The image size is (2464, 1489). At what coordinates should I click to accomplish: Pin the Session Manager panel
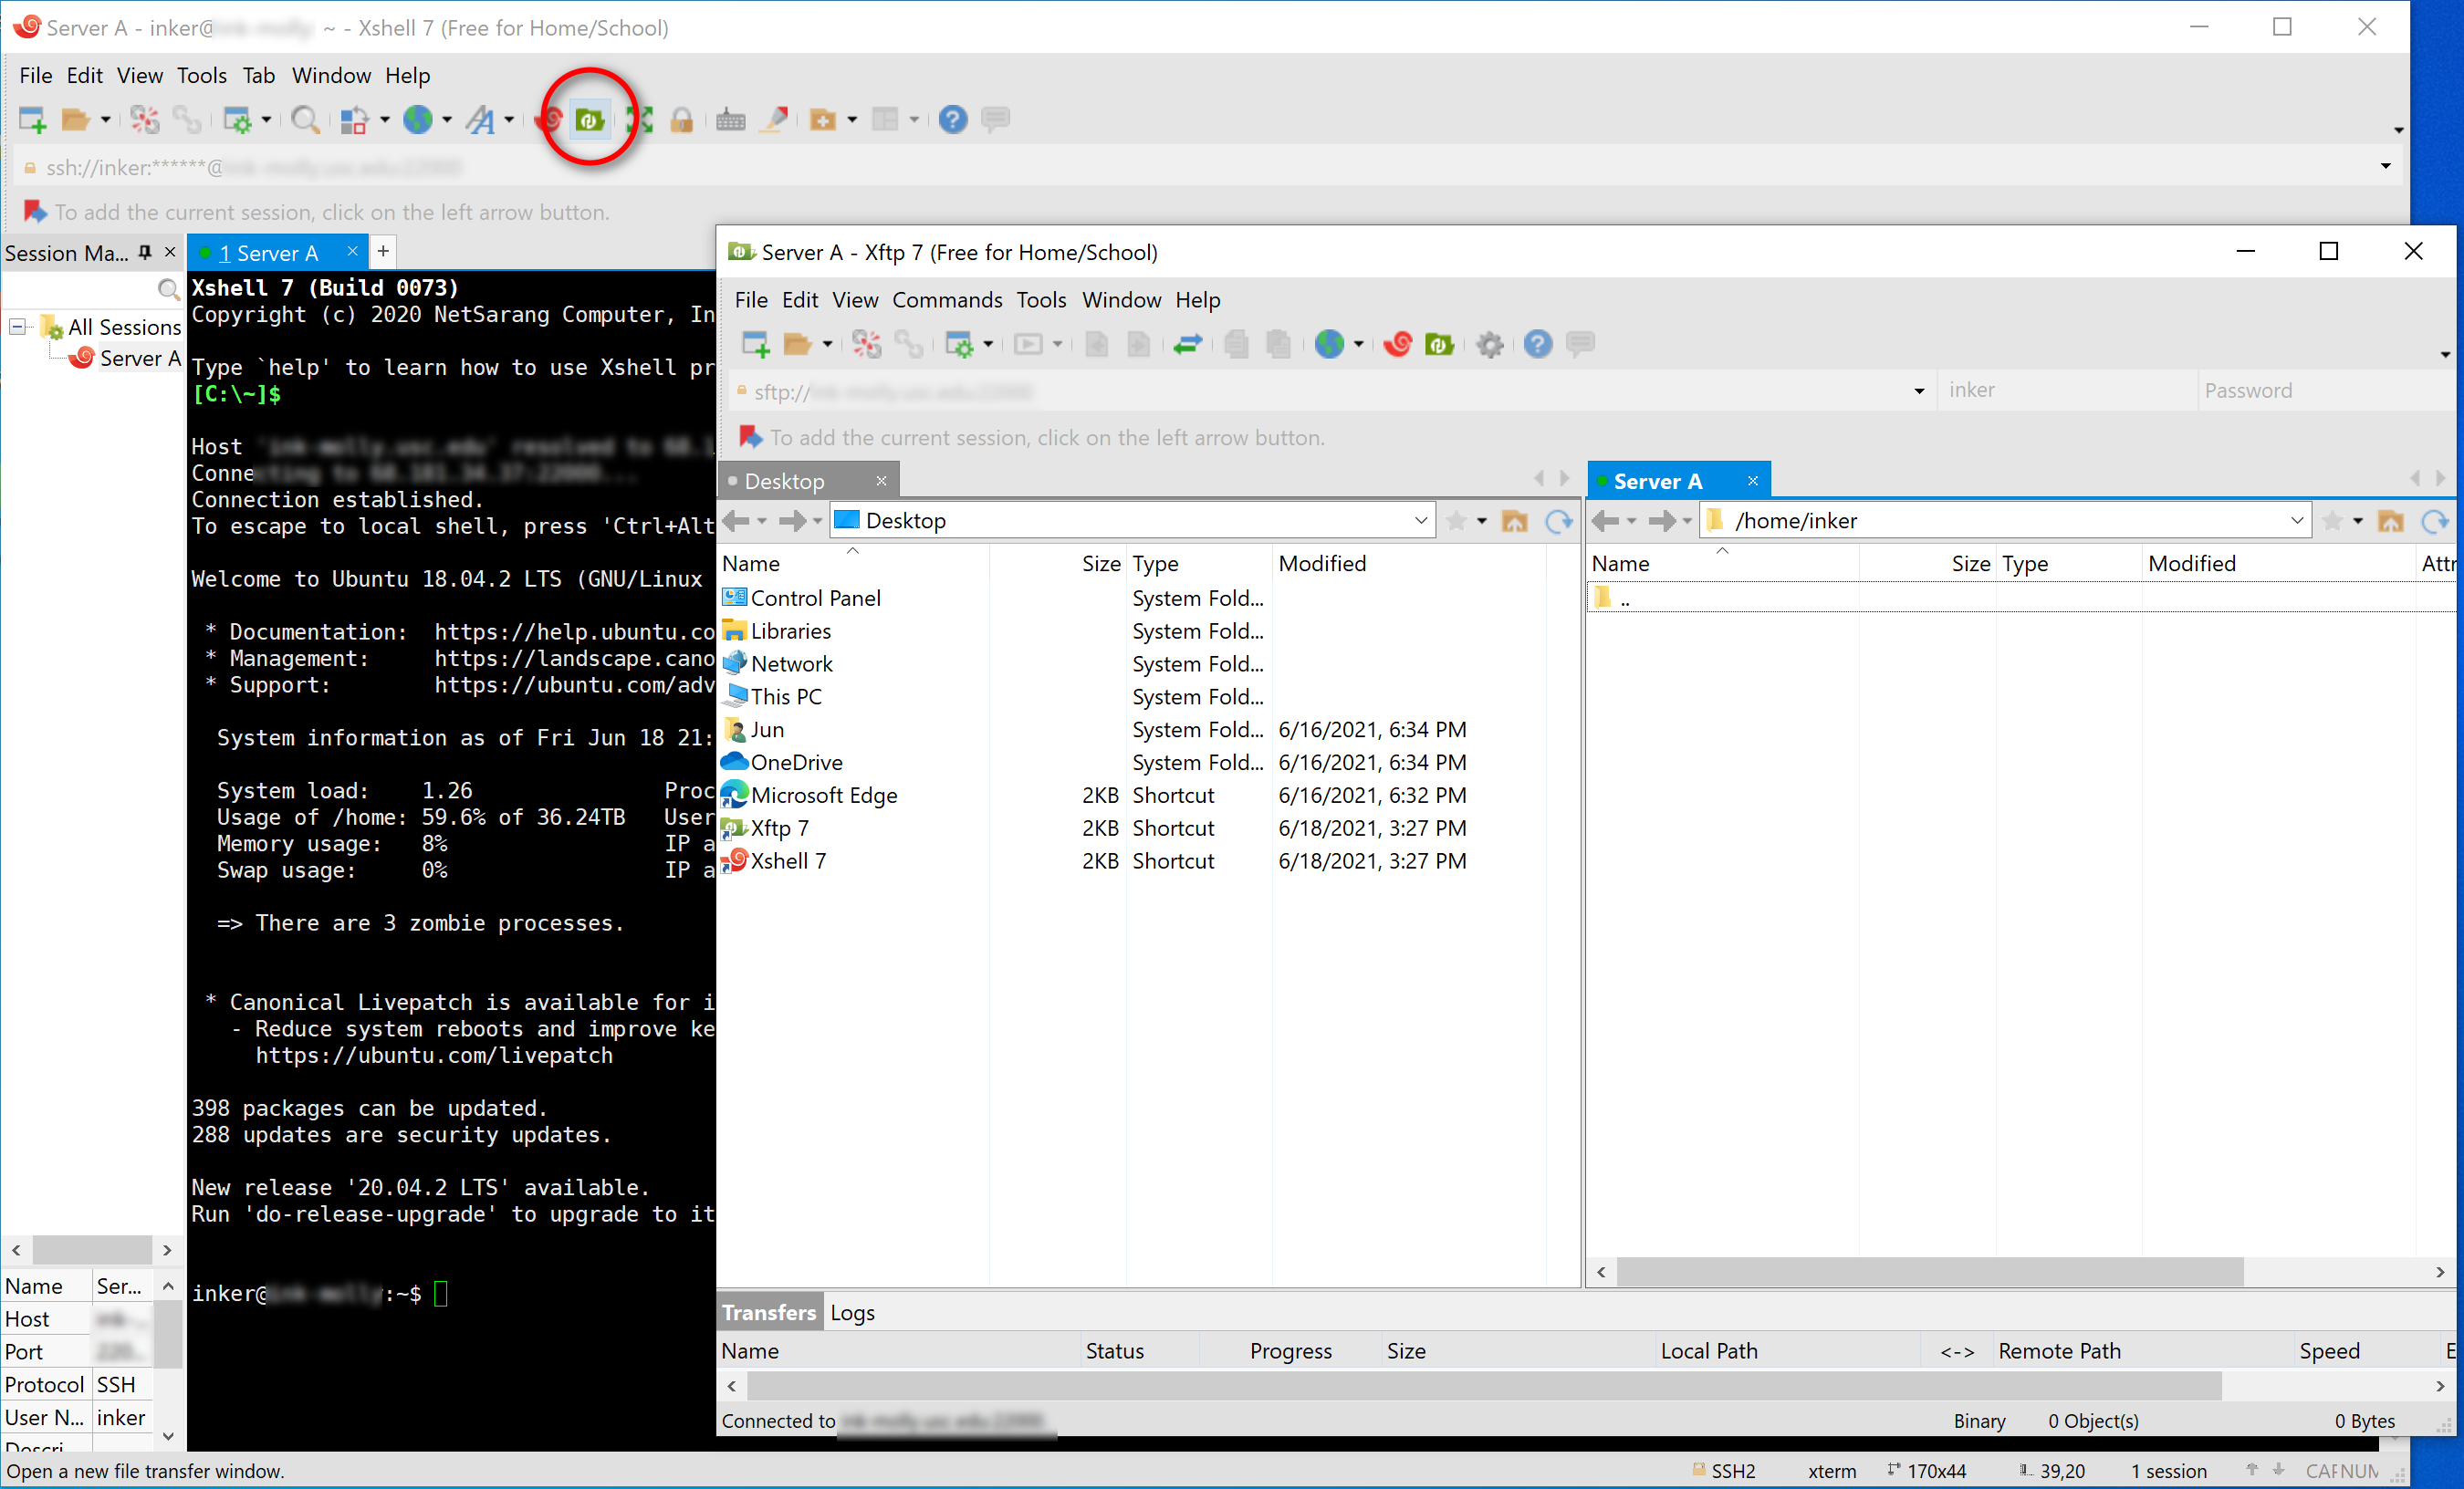pyautogui.click(x=145, y=252)
